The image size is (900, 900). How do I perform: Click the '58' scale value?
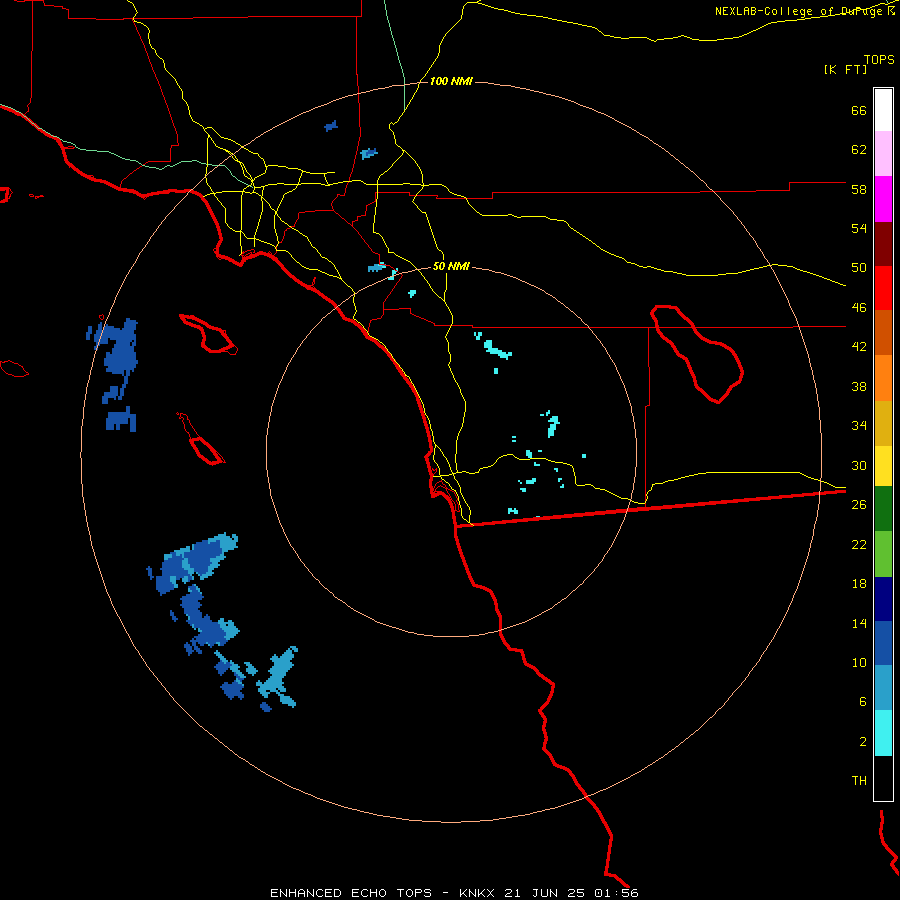tap(859, 189)
